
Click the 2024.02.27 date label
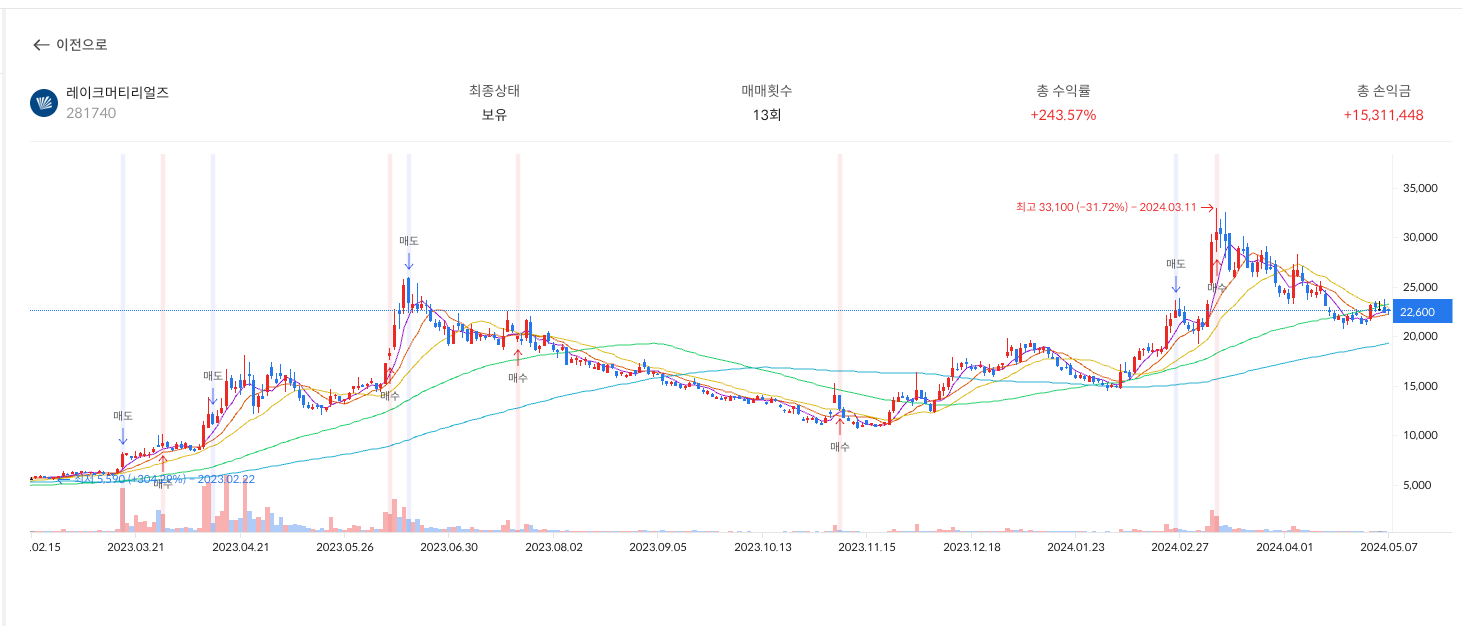pos(1181,547)
